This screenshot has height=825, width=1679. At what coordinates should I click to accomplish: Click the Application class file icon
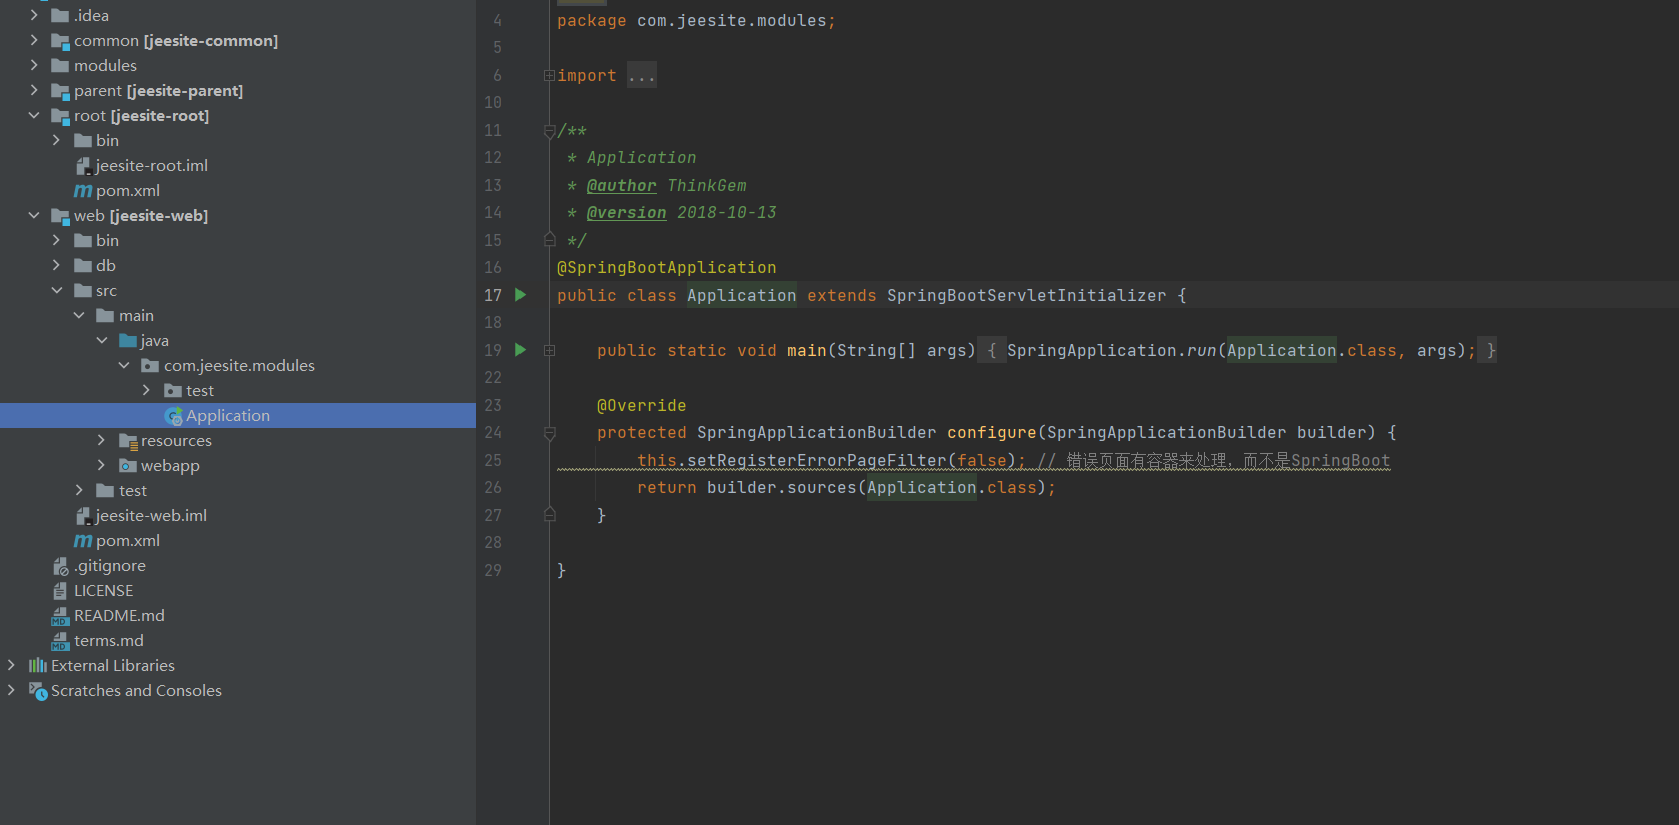click(x=173, y=416)
